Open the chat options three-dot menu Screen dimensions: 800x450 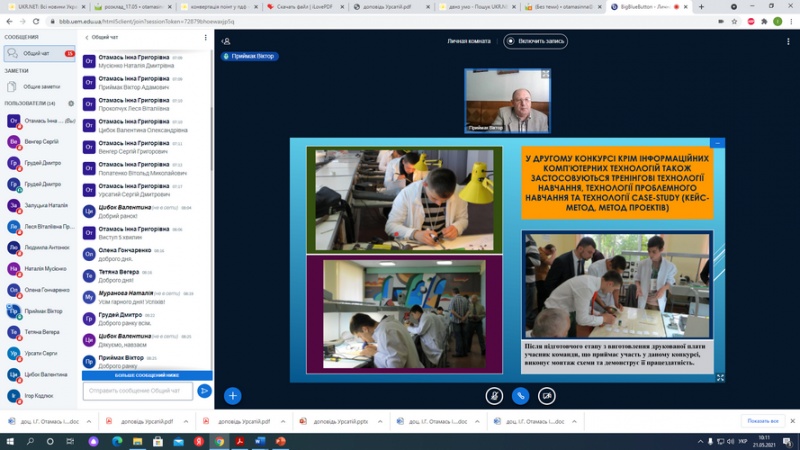pyautogui.click(x=206, y=38)
